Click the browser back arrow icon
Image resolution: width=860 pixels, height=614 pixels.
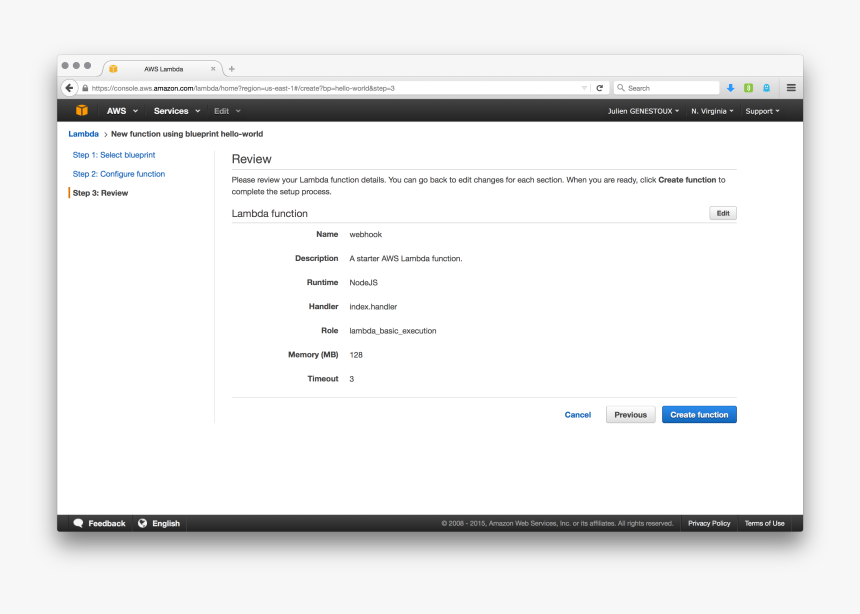click(x=68, y=87)
